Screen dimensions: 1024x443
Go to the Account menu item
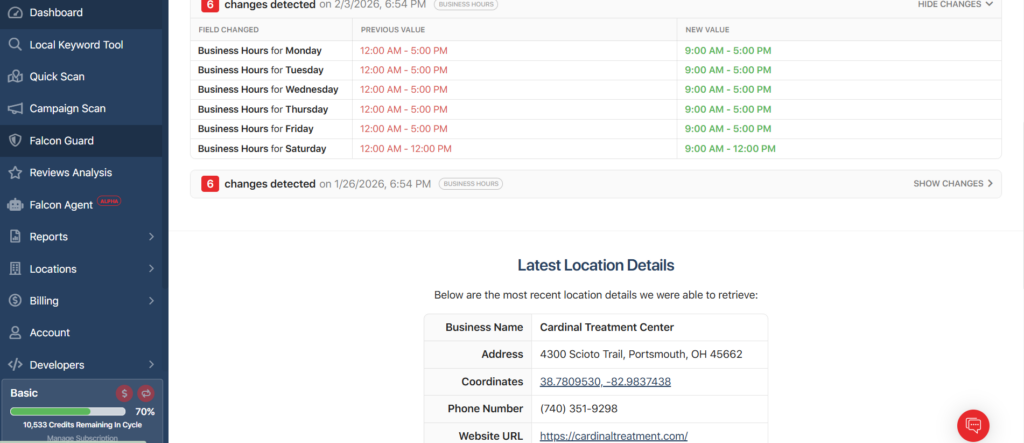[49, 333]
